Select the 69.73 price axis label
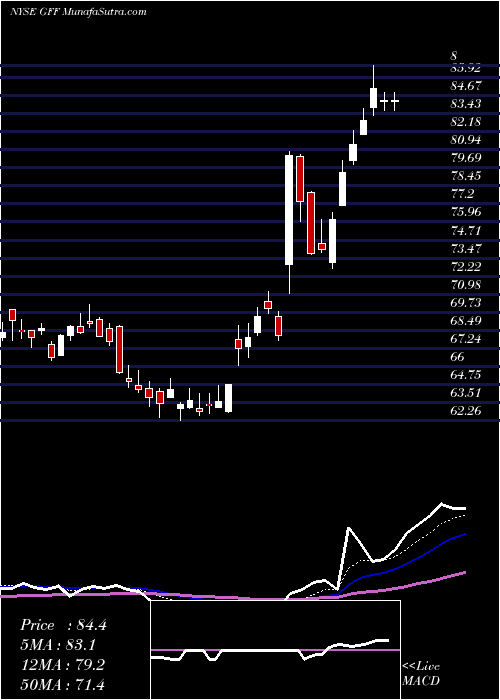The width and height of the screenshot is (500, 700). click(x=466, y=303)
